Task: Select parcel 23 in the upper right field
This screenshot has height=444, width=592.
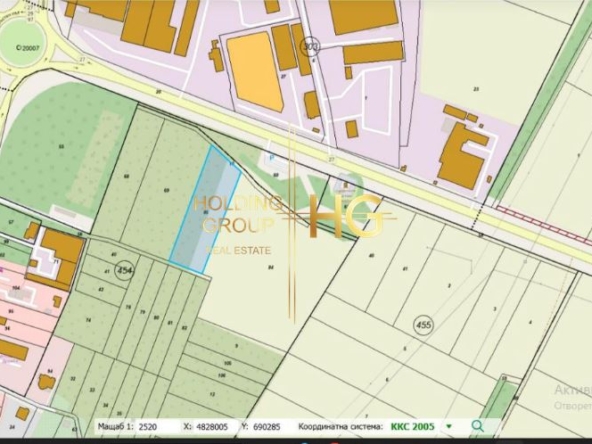Action: pyautogui.click(x=476, y=89)
